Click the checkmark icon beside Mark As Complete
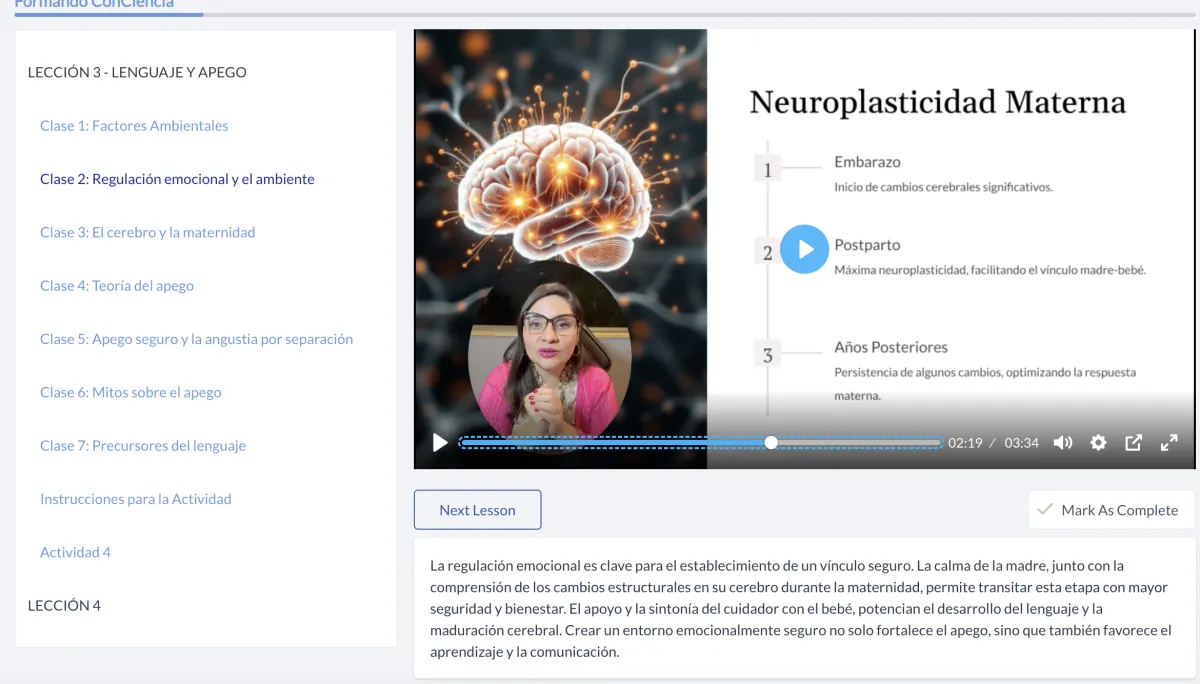The width and height of the screenshot is (1200, 684). pos(1045,509)
